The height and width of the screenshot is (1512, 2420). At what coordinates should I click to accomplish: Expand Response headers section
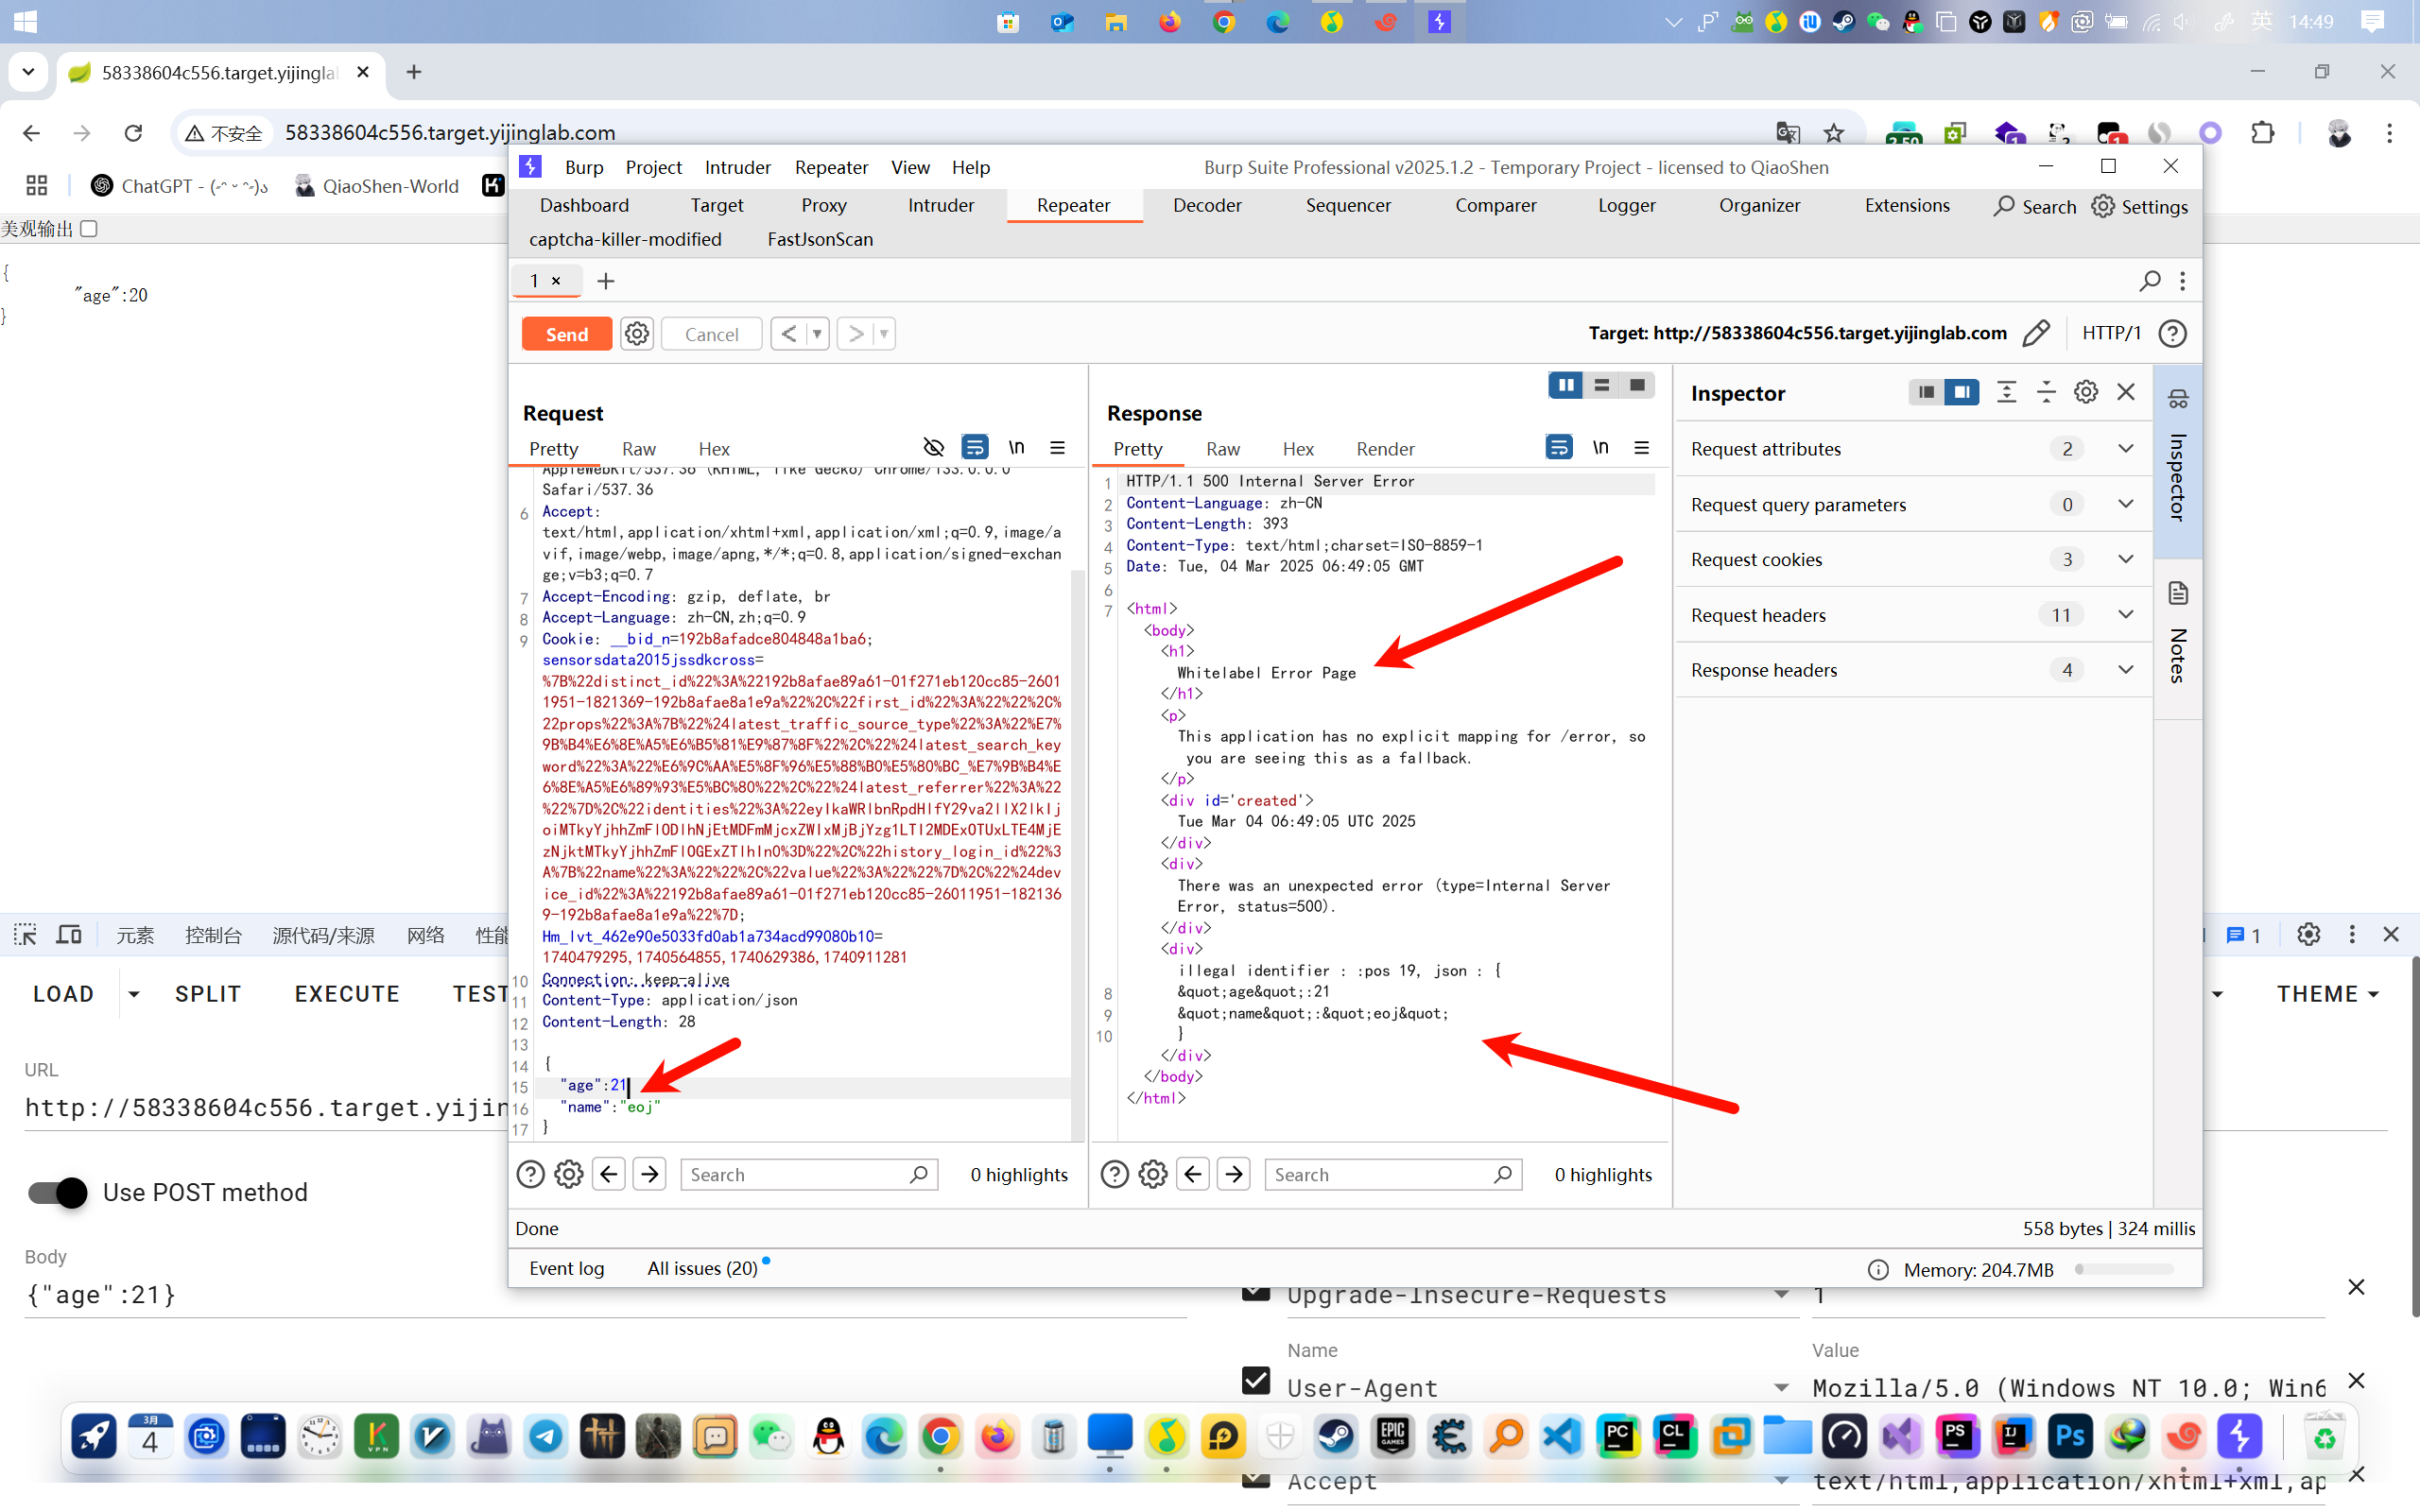click(2125, 670)
